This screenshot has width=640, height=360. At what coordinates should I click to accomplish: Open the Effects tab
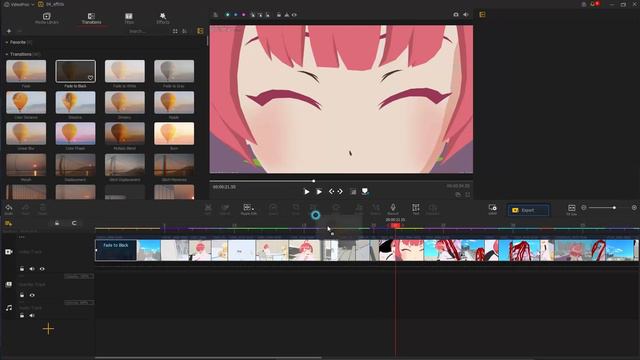[x=162, y=18]
